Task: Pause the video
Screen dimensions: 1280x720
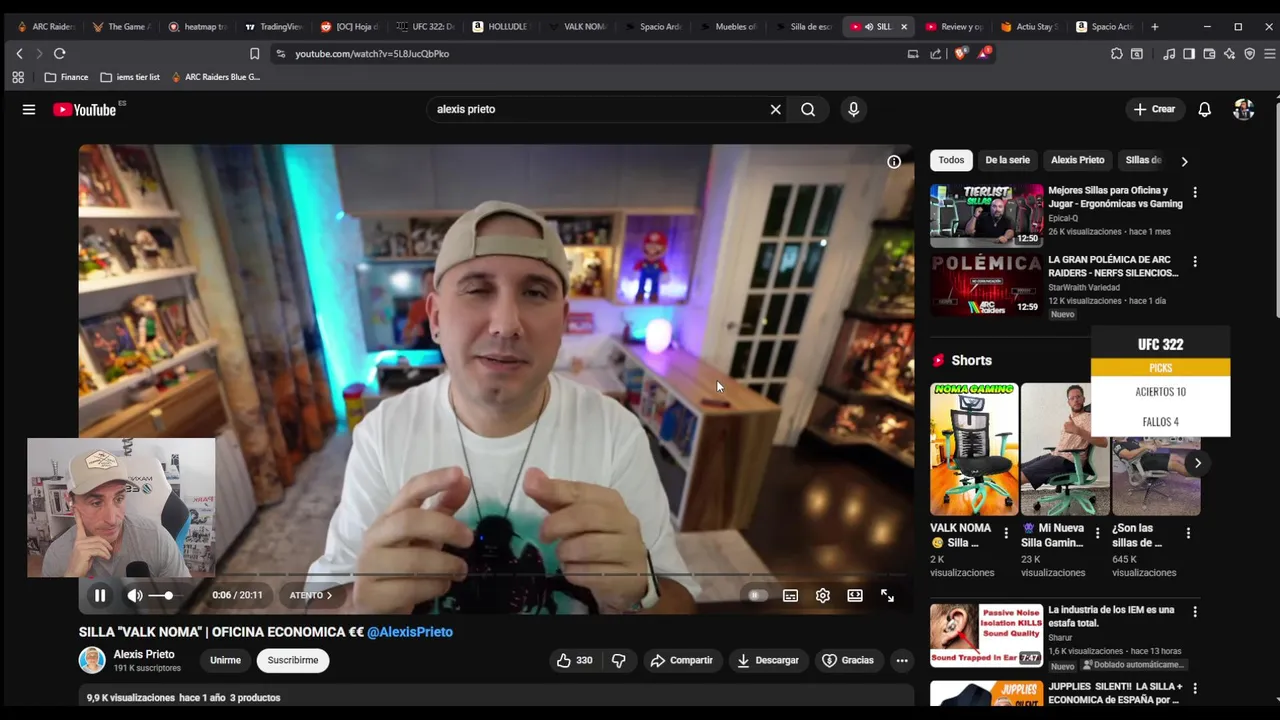Action: coord(100,595)
